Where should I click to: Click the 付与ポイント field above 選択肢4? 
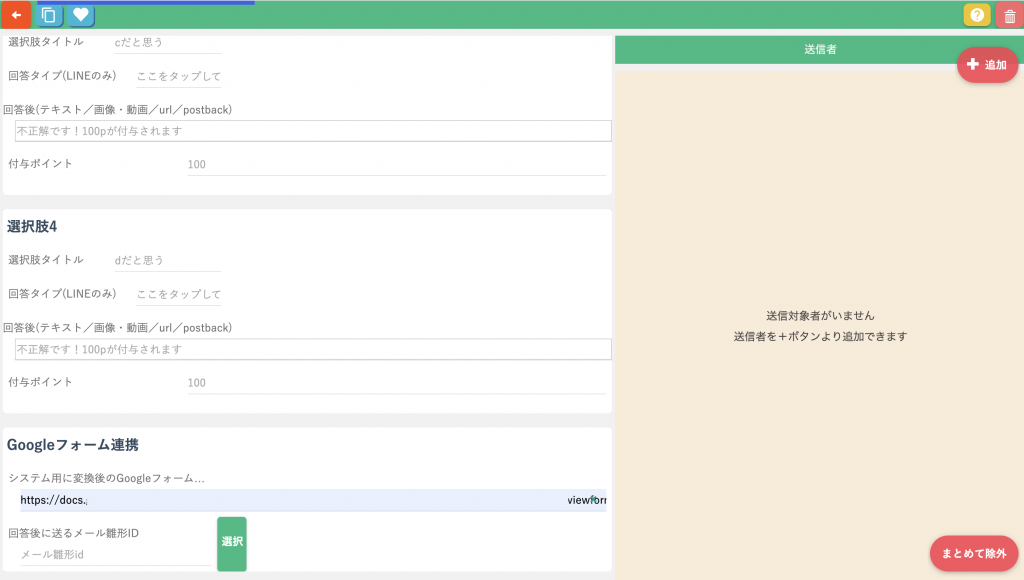click(x=396, y=164)
